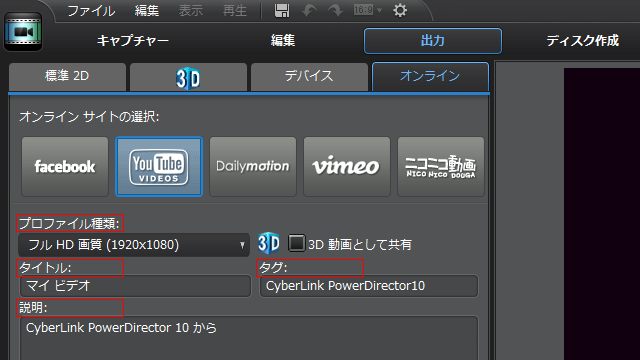Click the PowerDirector camera logo icon

pos(23,31)
